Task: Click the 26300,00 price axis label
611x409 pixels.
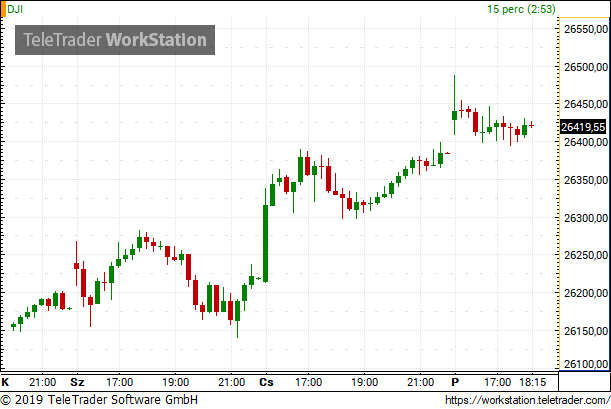Action: pyautogui.click(x=586, y=218)
